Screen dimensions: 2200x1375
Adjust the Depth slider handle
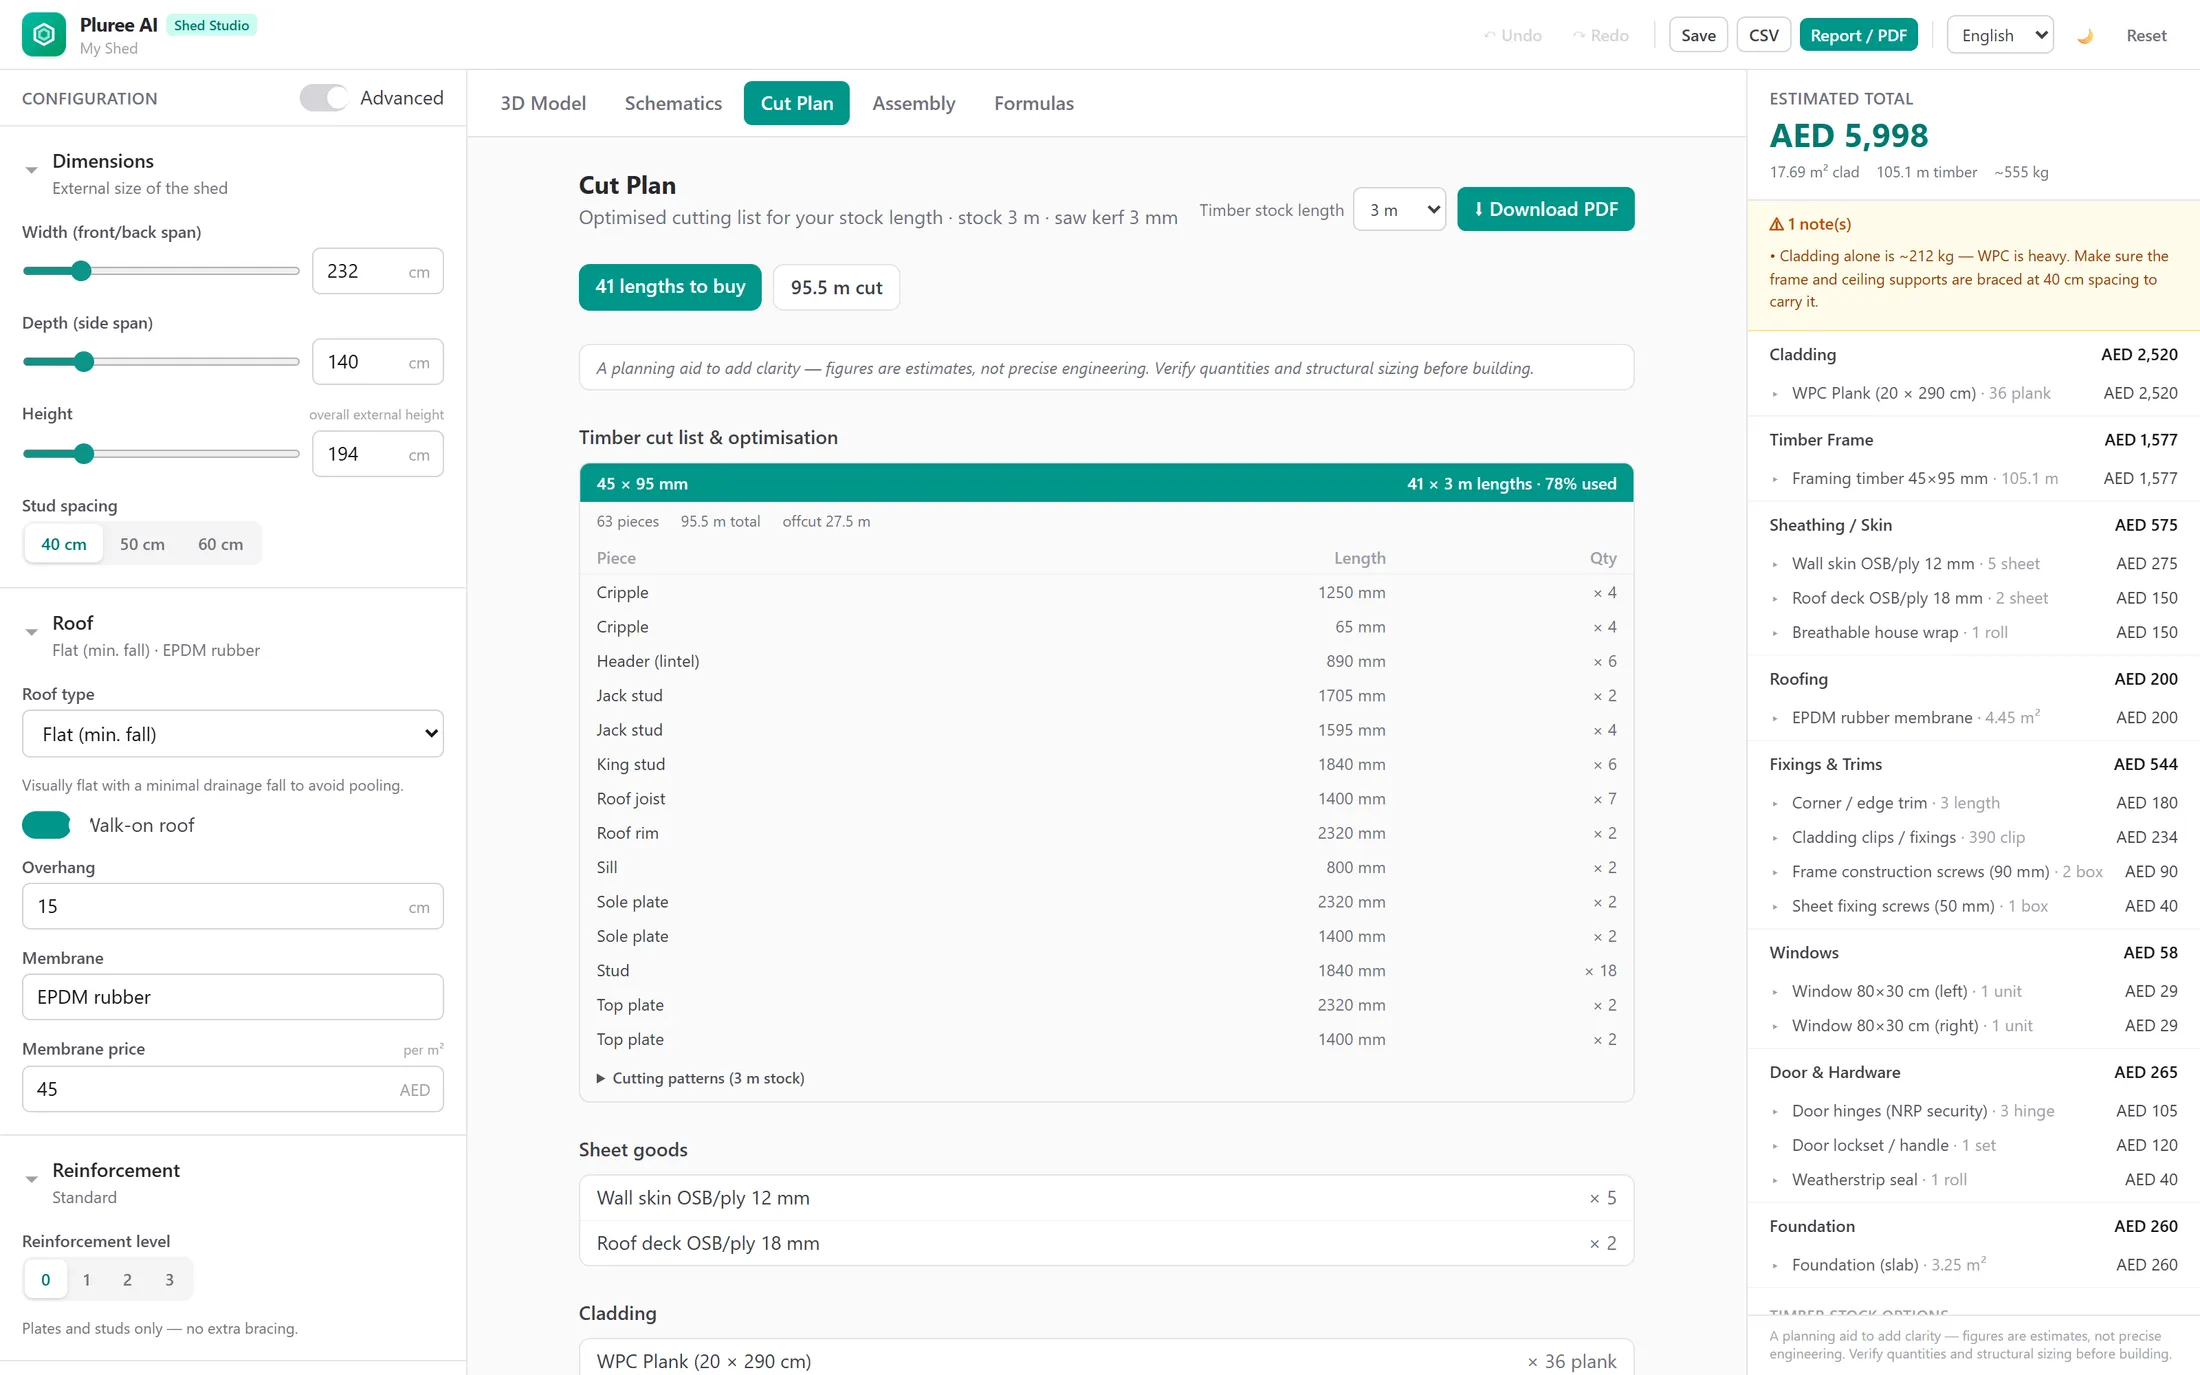click(x=84, y=362)
